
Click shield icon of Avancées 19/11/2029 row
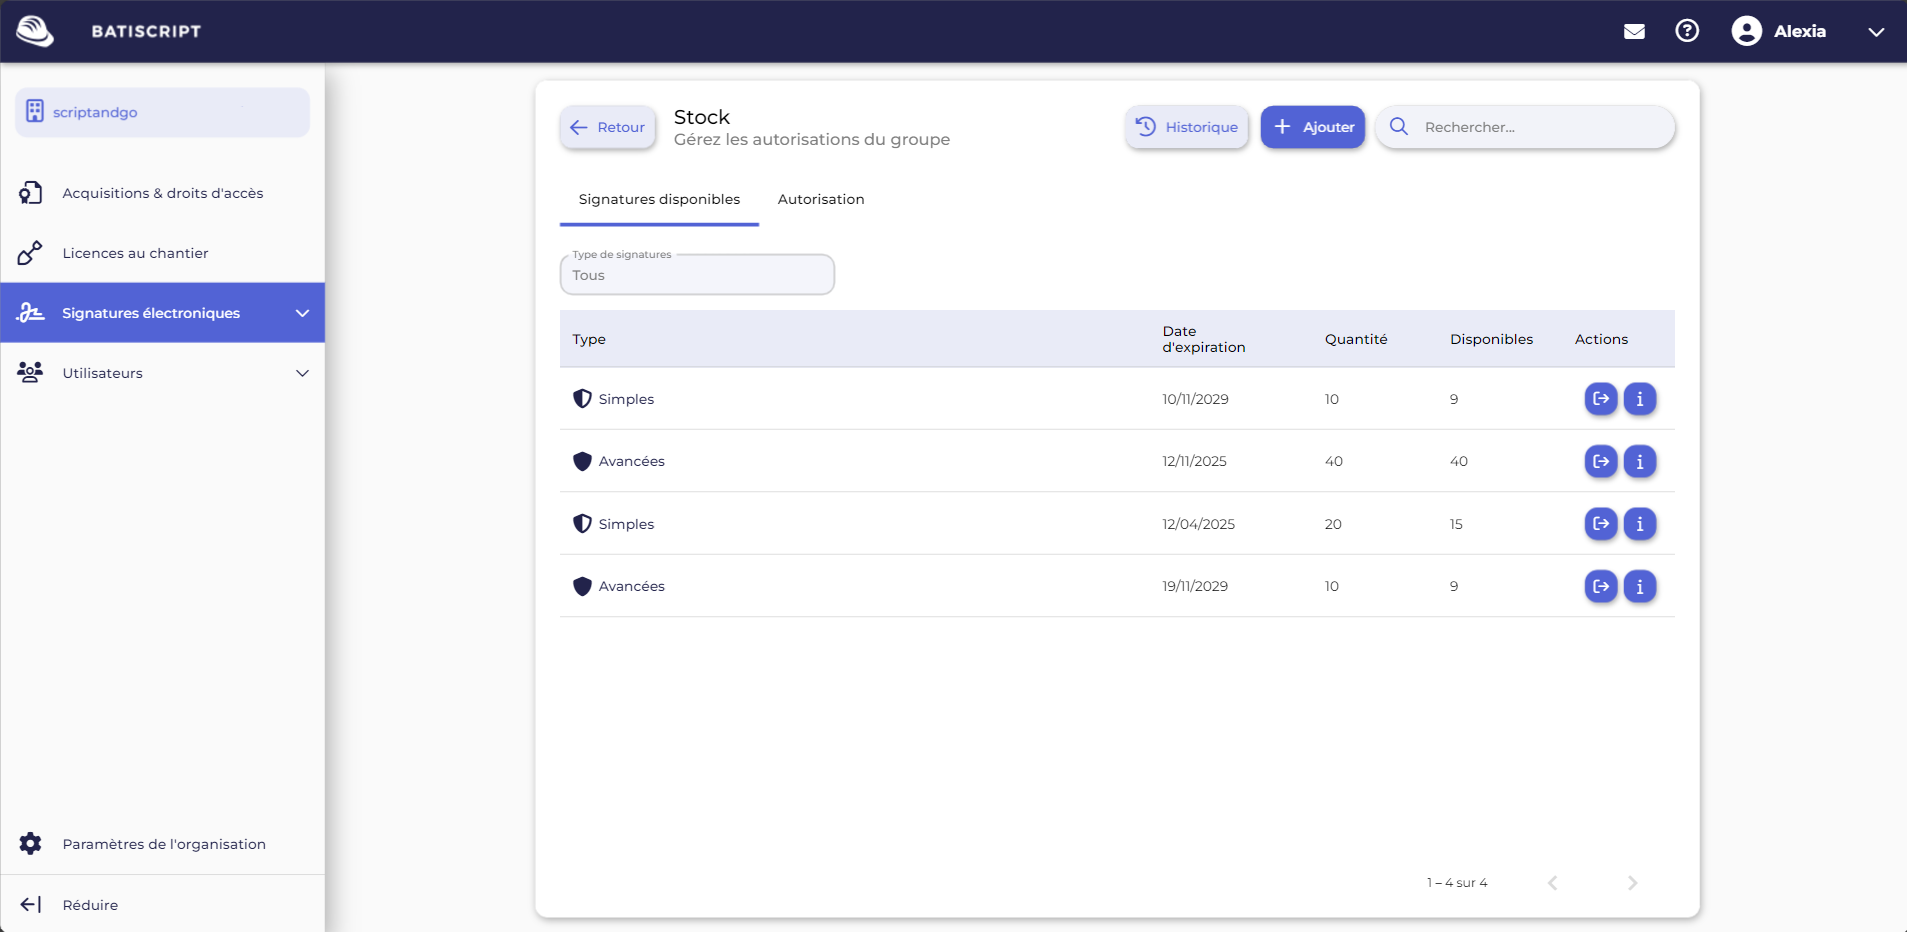582,586
